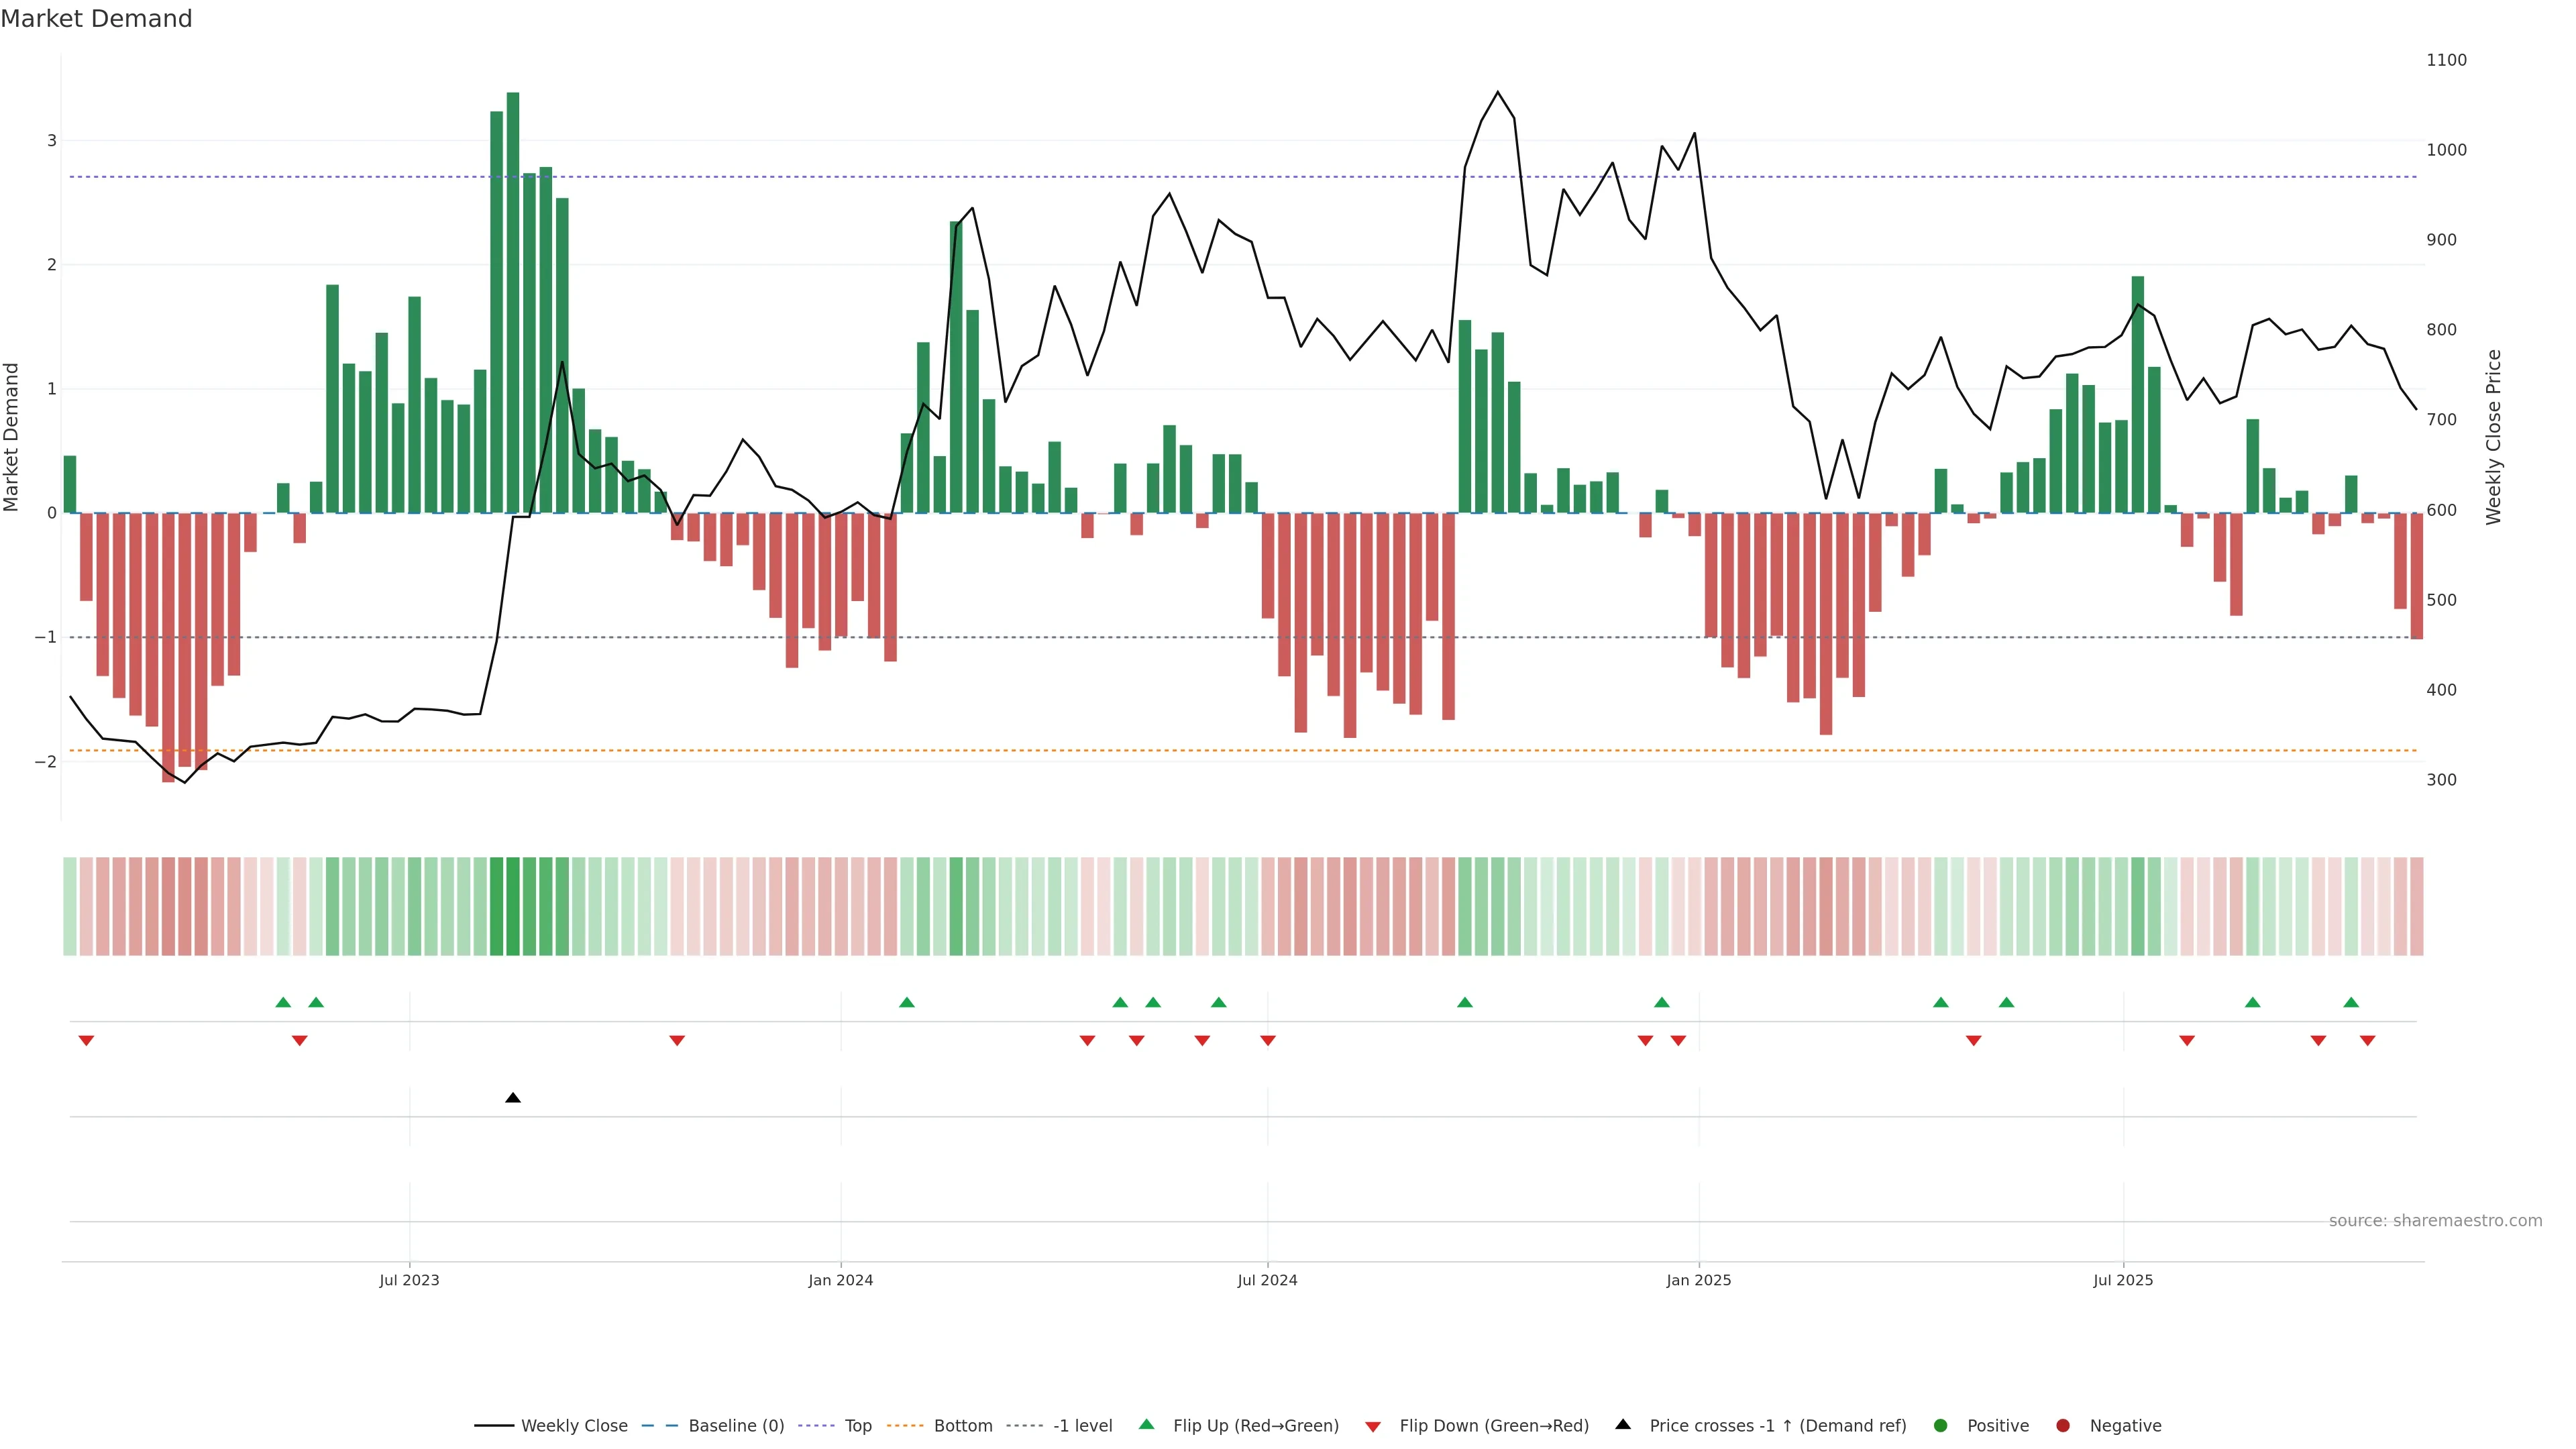Click the Flip Down red triangle legend icon
Image resolution: width=2576 pixels, height=1449 pixels.
[x=1373, y=1426]
